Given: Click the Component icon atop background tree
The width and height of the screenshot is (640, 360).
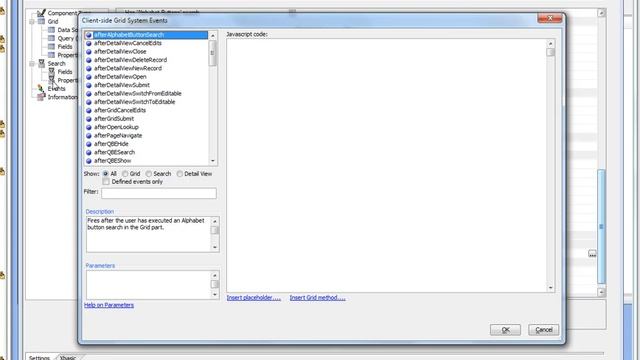Looking at the screenshot, I should click(41, 13).
